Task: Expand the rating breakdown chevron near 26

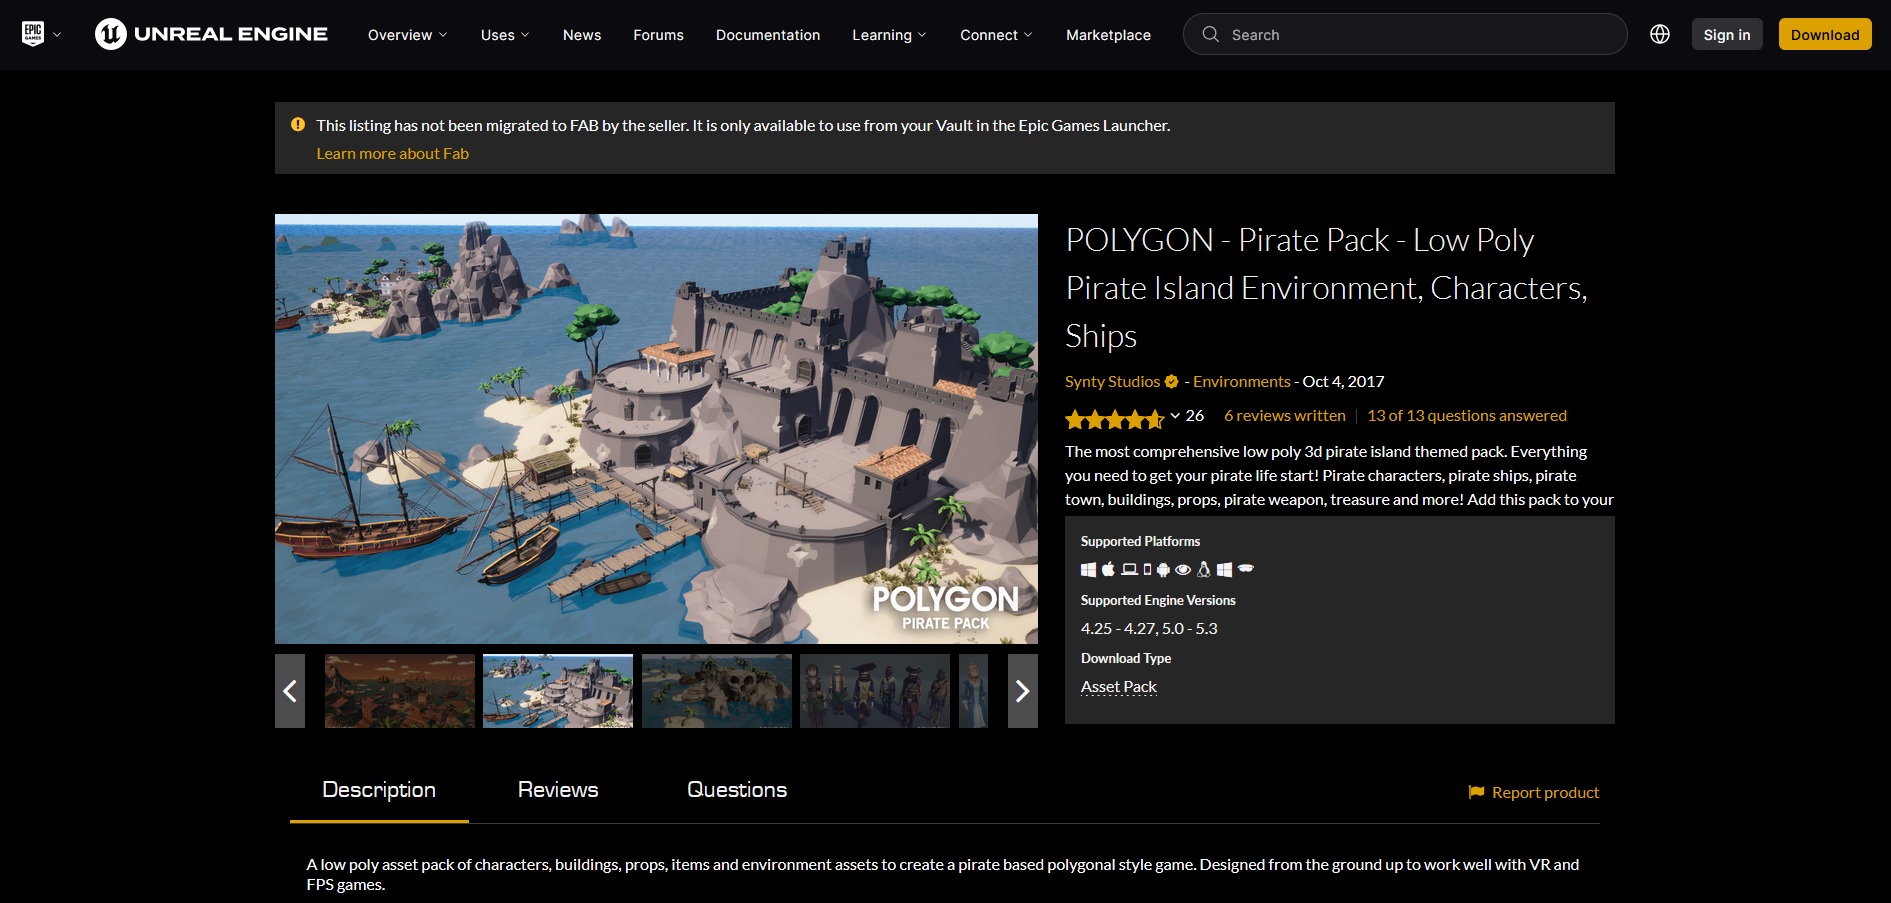Action: [1175, 415]
